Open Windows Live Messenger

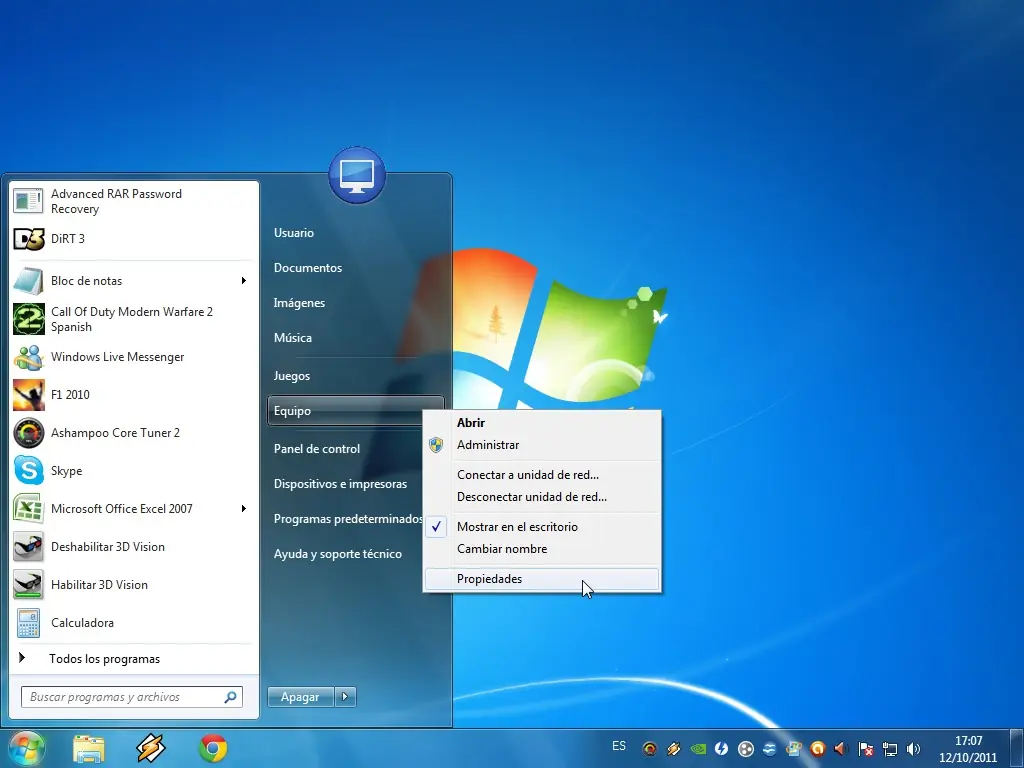(134, 357)
